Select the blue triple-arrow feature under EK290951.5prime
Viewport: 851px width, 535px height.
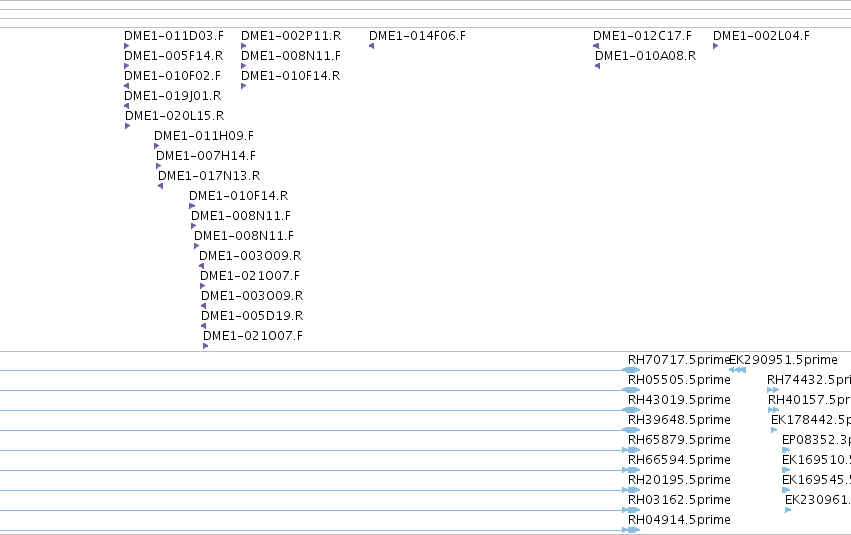pyautogui.click(x=738, y=370)
